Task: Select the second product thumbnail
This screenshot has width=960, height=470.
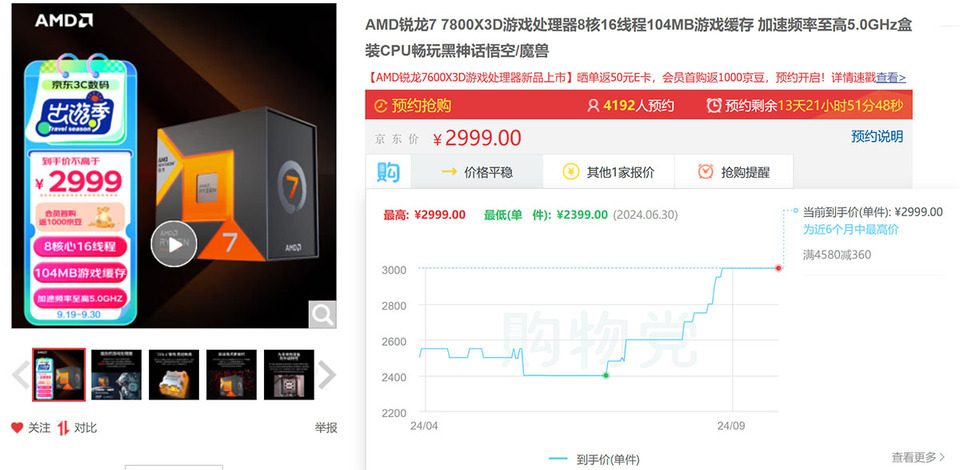Action: click(116, 375)
